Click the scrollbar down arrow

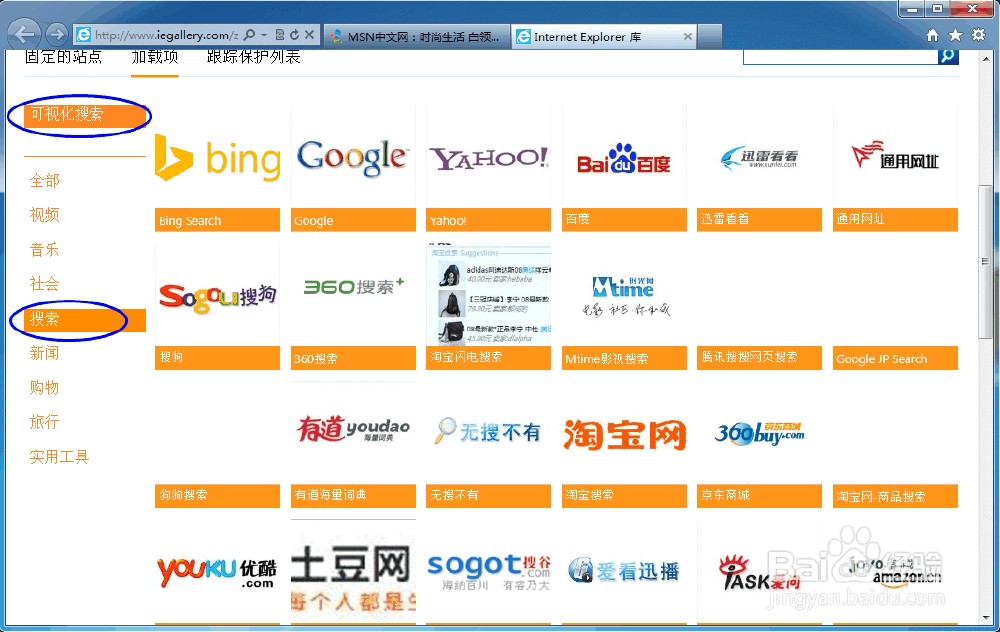[x=986, y=617]
